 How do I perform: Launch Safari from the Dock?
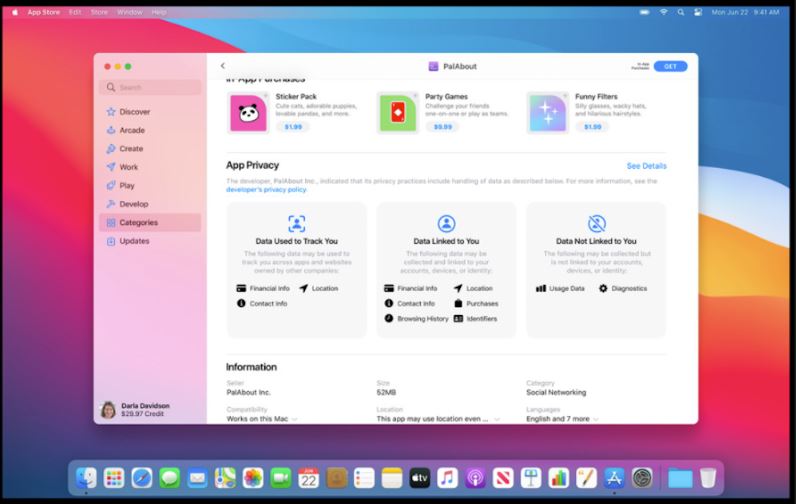click(x=142, y=478)
